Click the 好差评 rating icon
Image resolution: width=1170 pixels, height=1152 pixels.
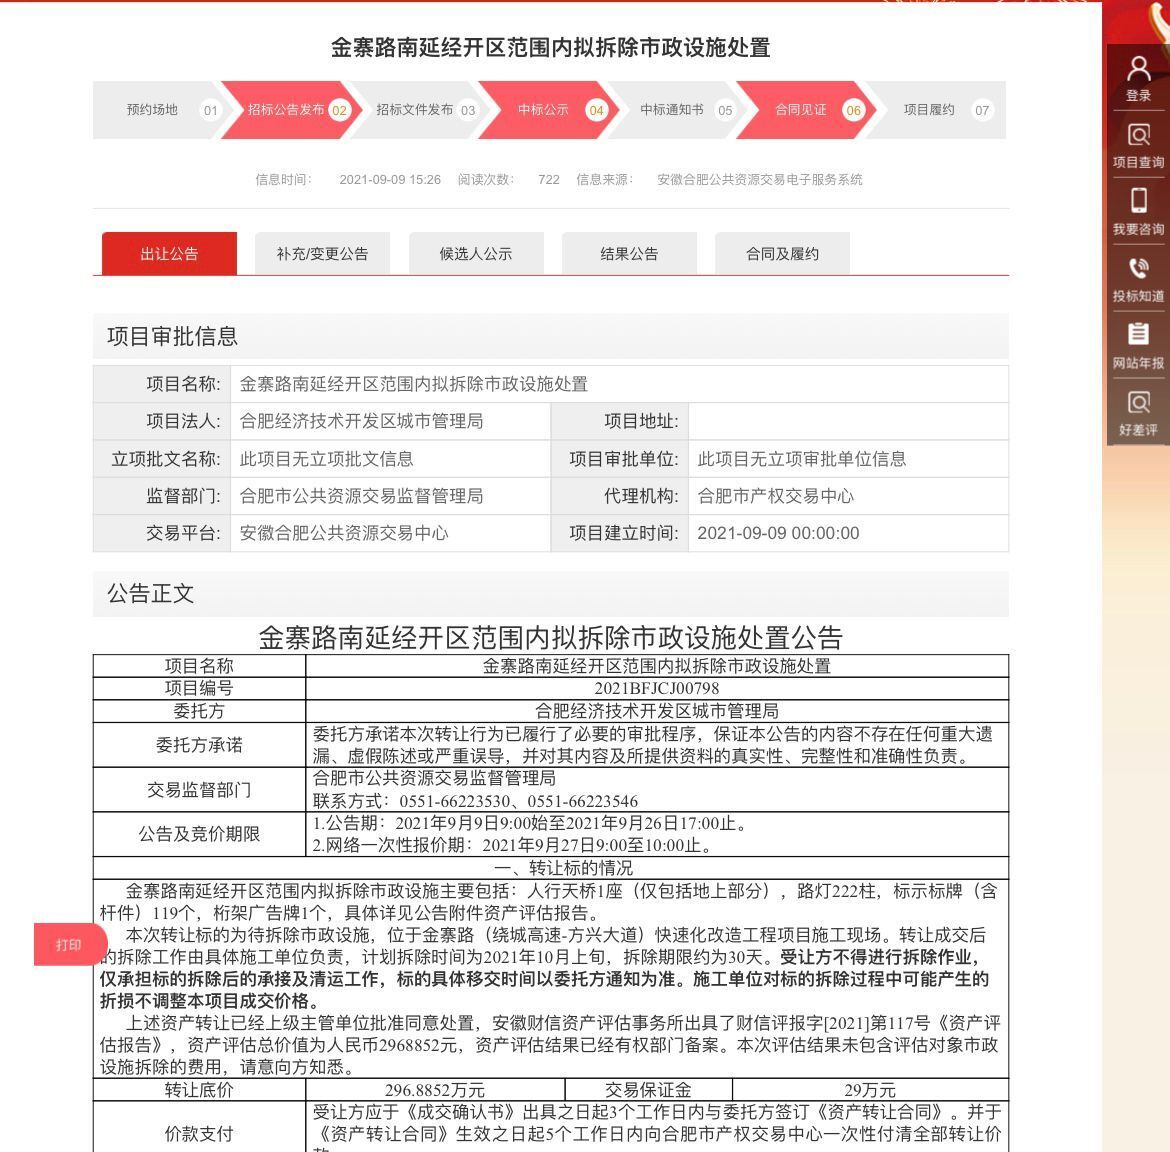pyautogui.click(x=1138, y=402)
